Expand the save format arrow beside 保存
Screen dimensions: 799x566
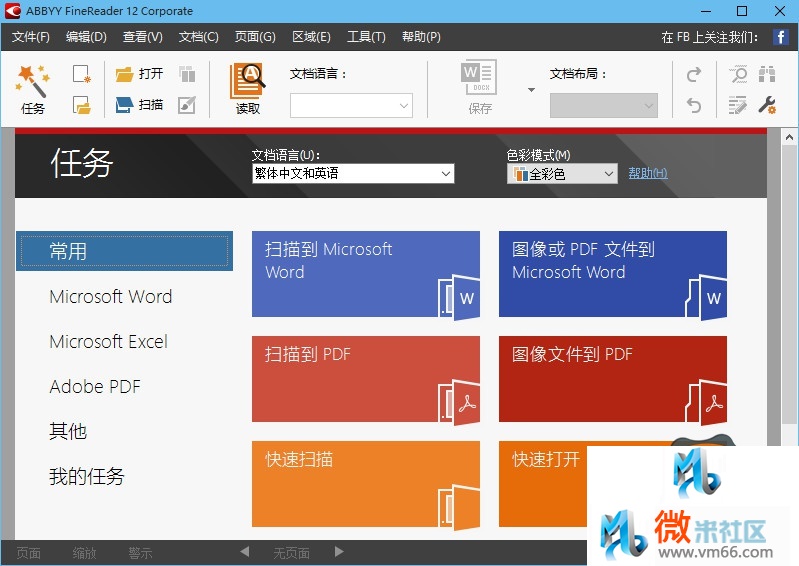click(x=531, y=90)
